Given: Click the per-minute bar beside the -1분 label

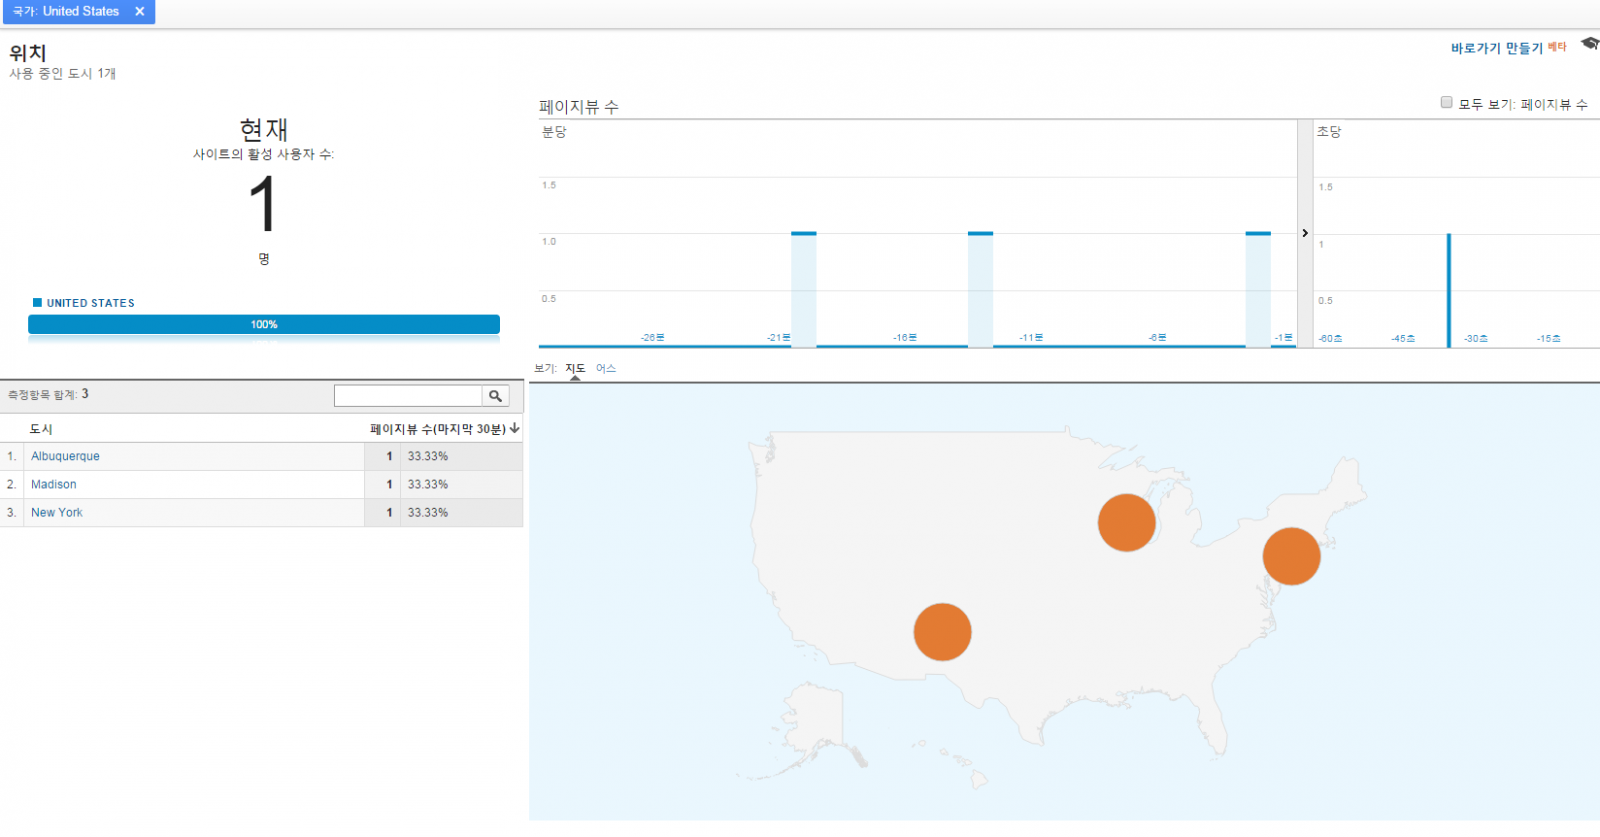Looking at the screenshot, I should pyautogui.click(x=1258, y=290).
